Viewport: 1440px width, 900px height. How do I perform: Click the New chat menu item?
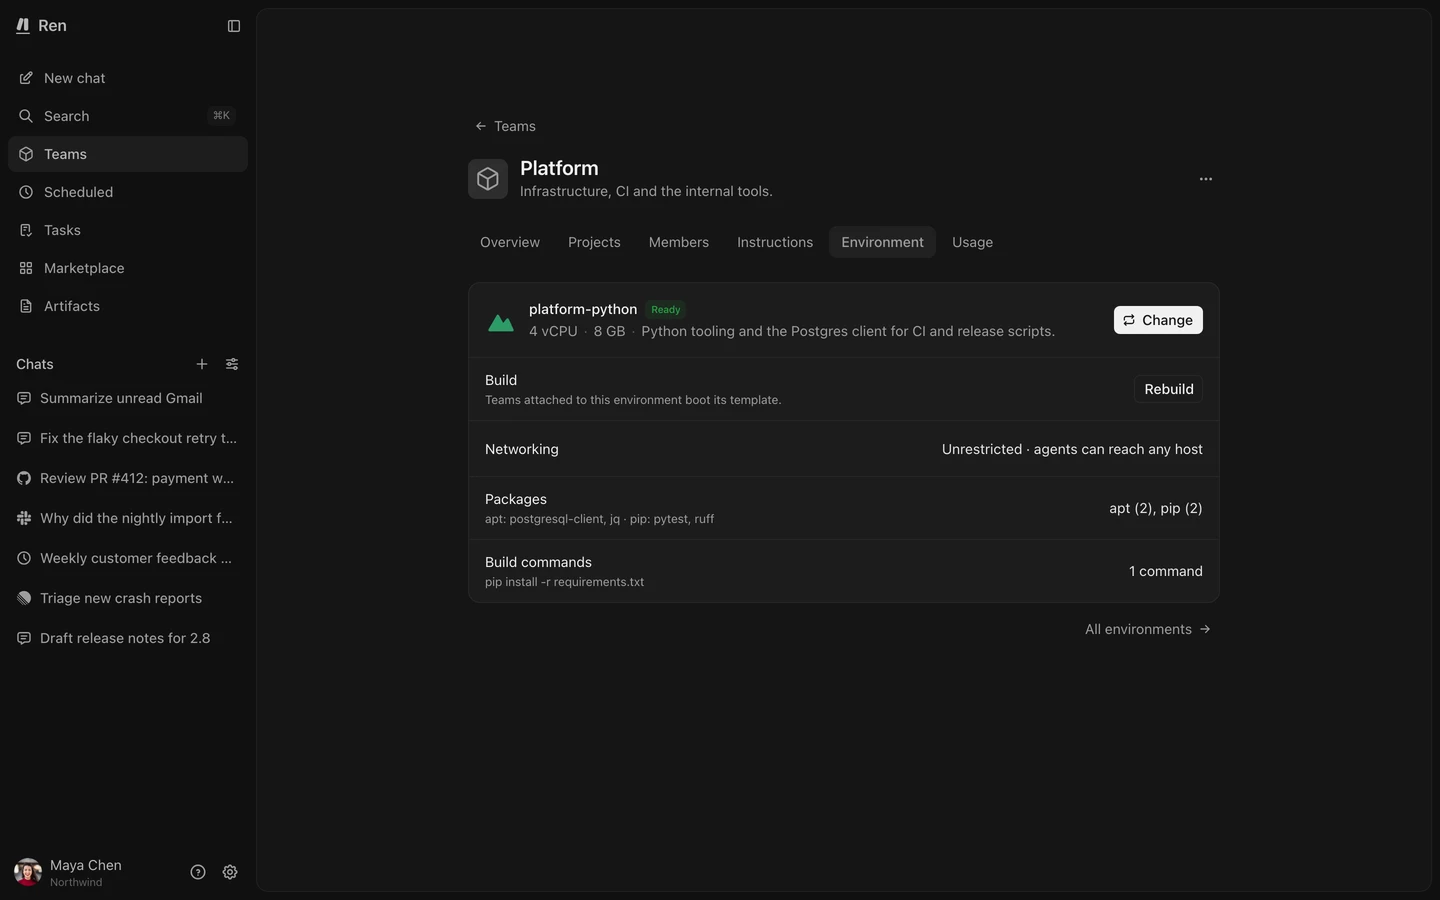click(x=128, y=78)
